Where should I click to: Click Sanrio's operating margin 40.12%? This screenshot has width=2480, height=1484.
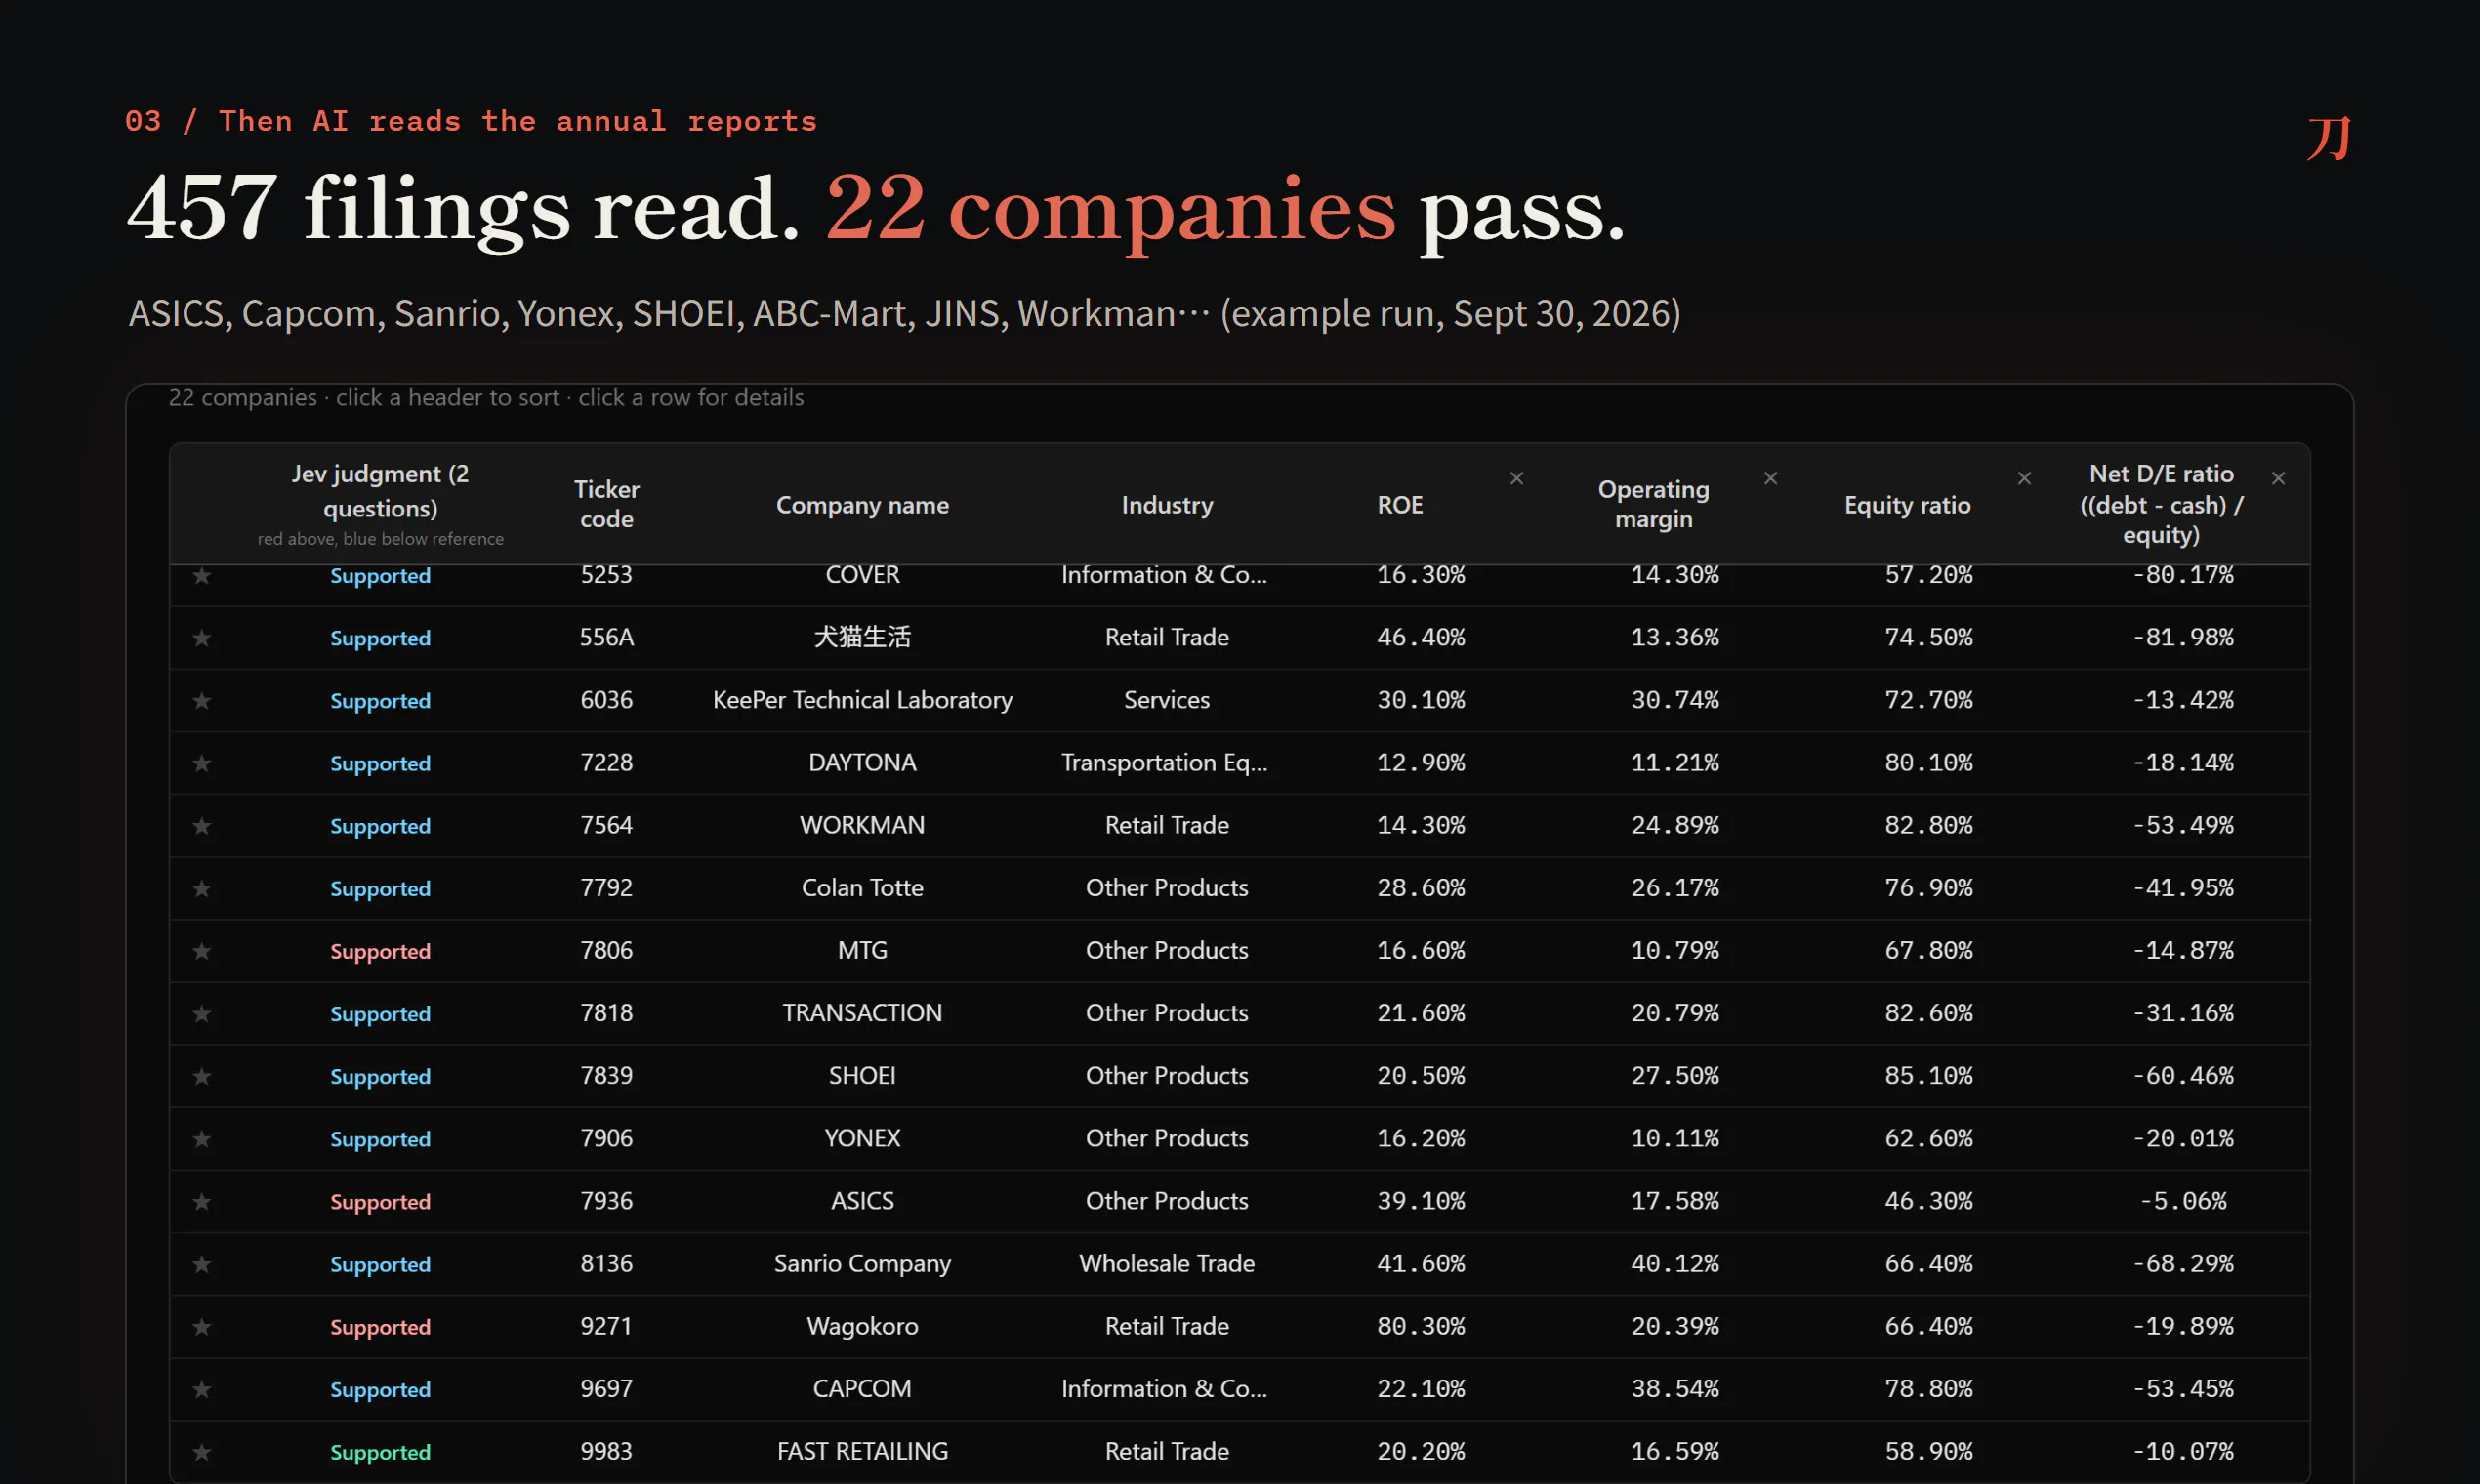point(1675,1264)
